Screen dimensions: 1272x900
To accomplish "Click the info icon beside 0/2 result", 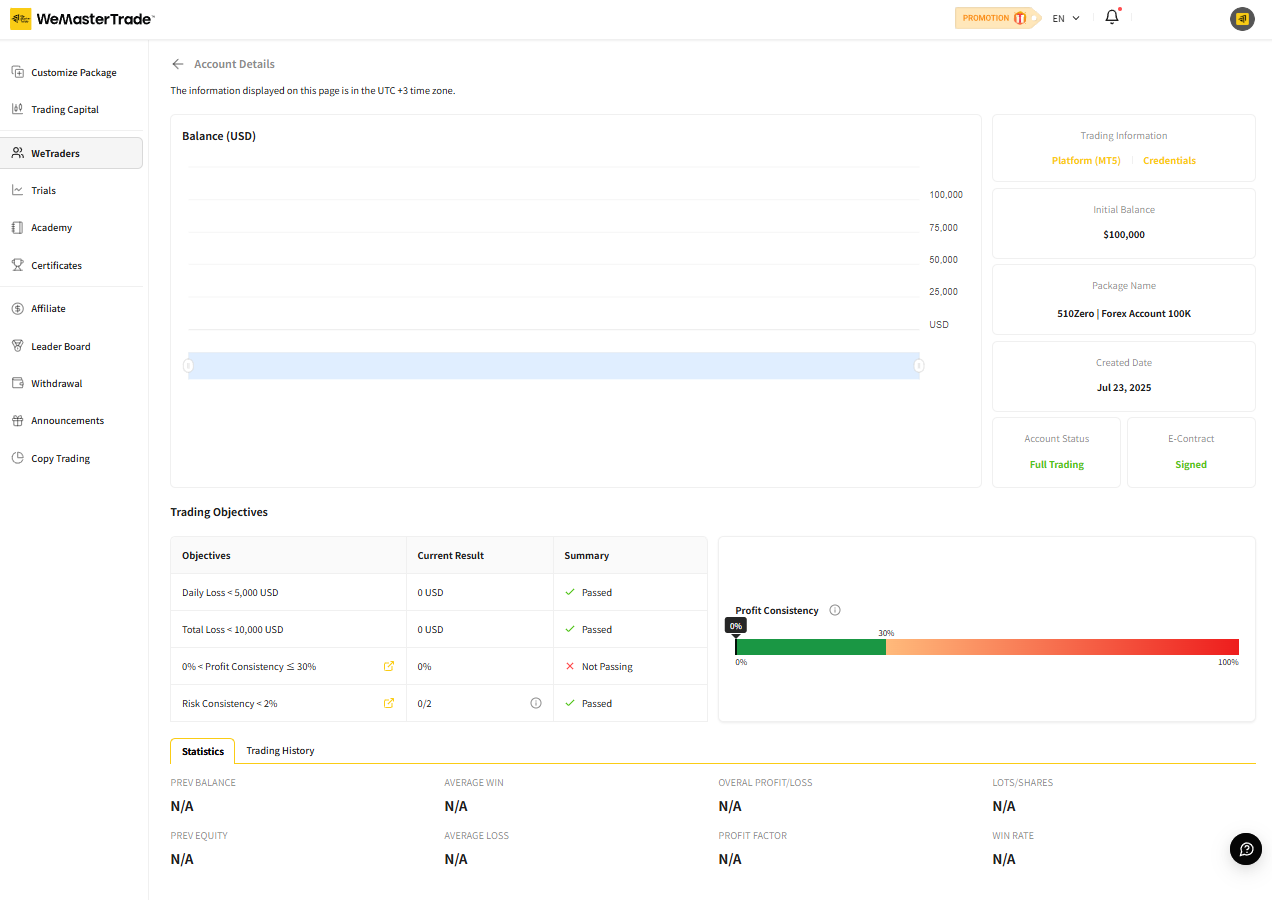I will pyautogui.click(x=536, y=703).
